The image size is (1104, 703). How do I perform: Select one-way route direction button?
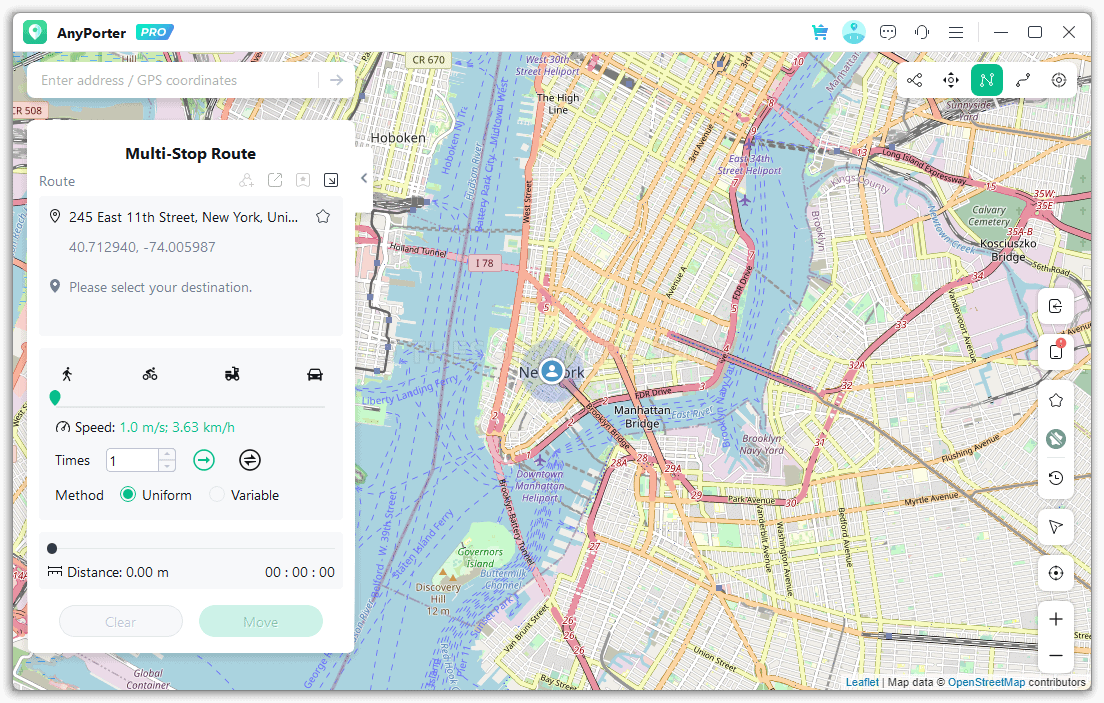[204, 461]
